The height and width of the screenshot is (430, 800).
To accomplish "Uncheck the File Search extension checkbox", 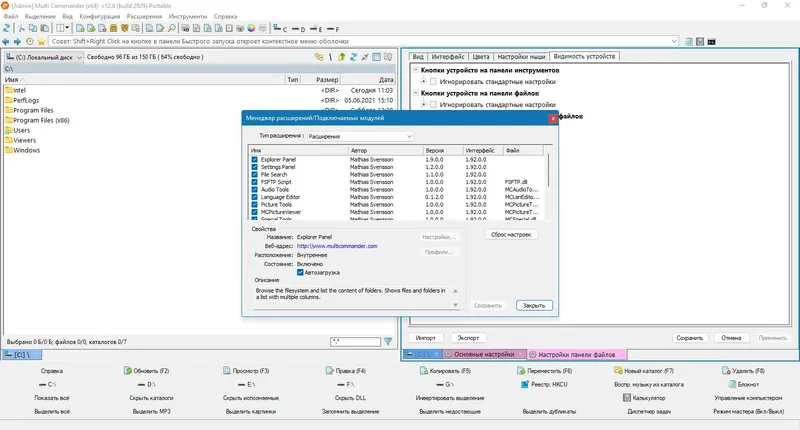I will coord(255,174).
